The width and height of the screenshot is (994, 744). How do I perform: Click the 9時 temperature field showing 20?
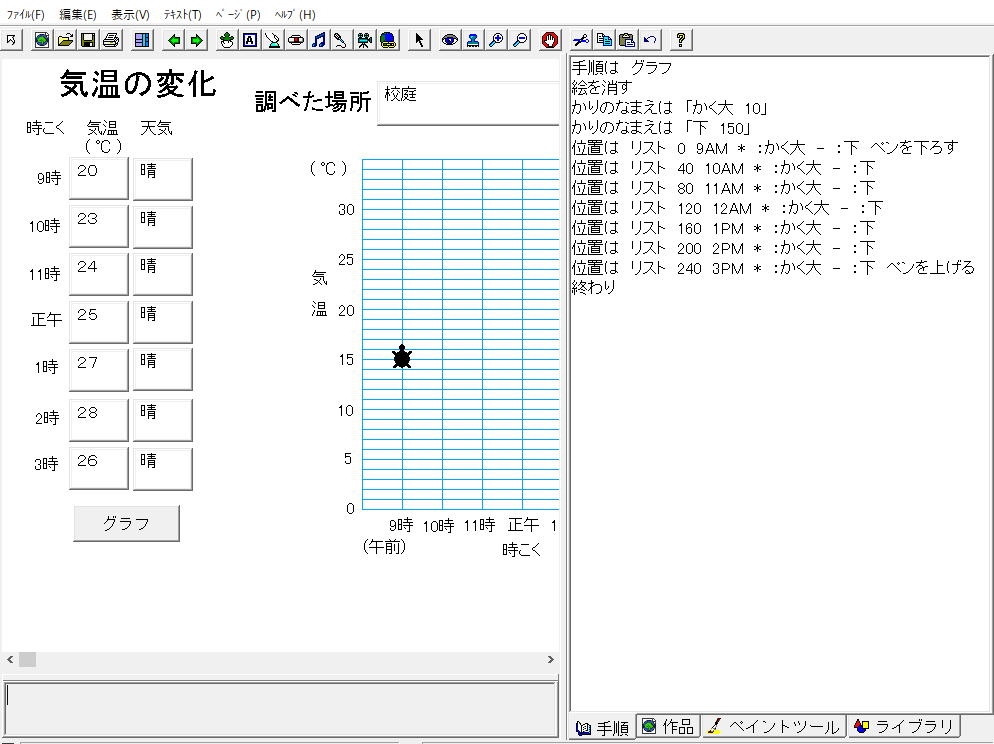[x=98, y=177]
